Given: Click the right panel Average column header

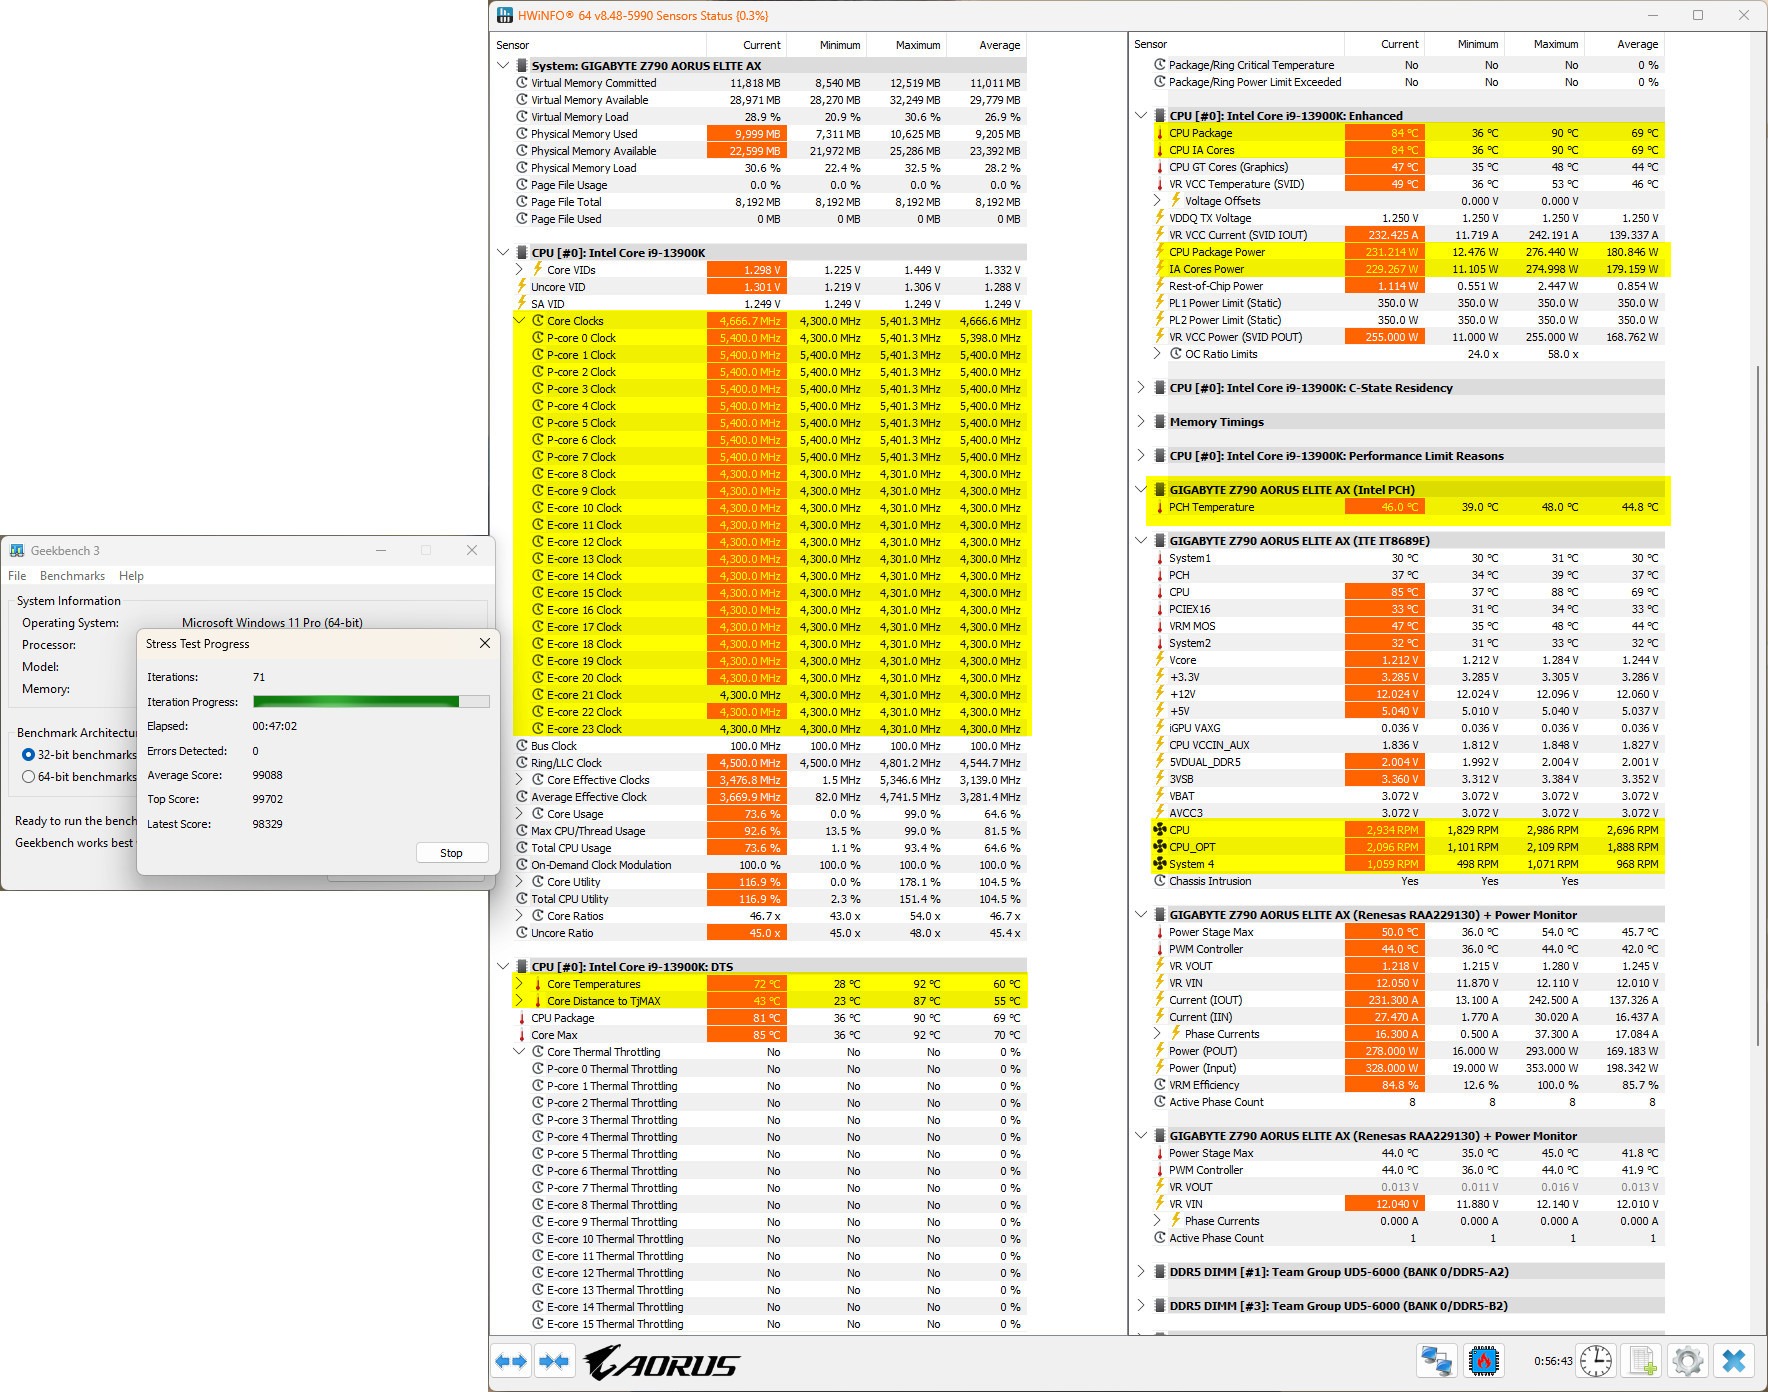Looking at the screenshot, I should 1625,44.
